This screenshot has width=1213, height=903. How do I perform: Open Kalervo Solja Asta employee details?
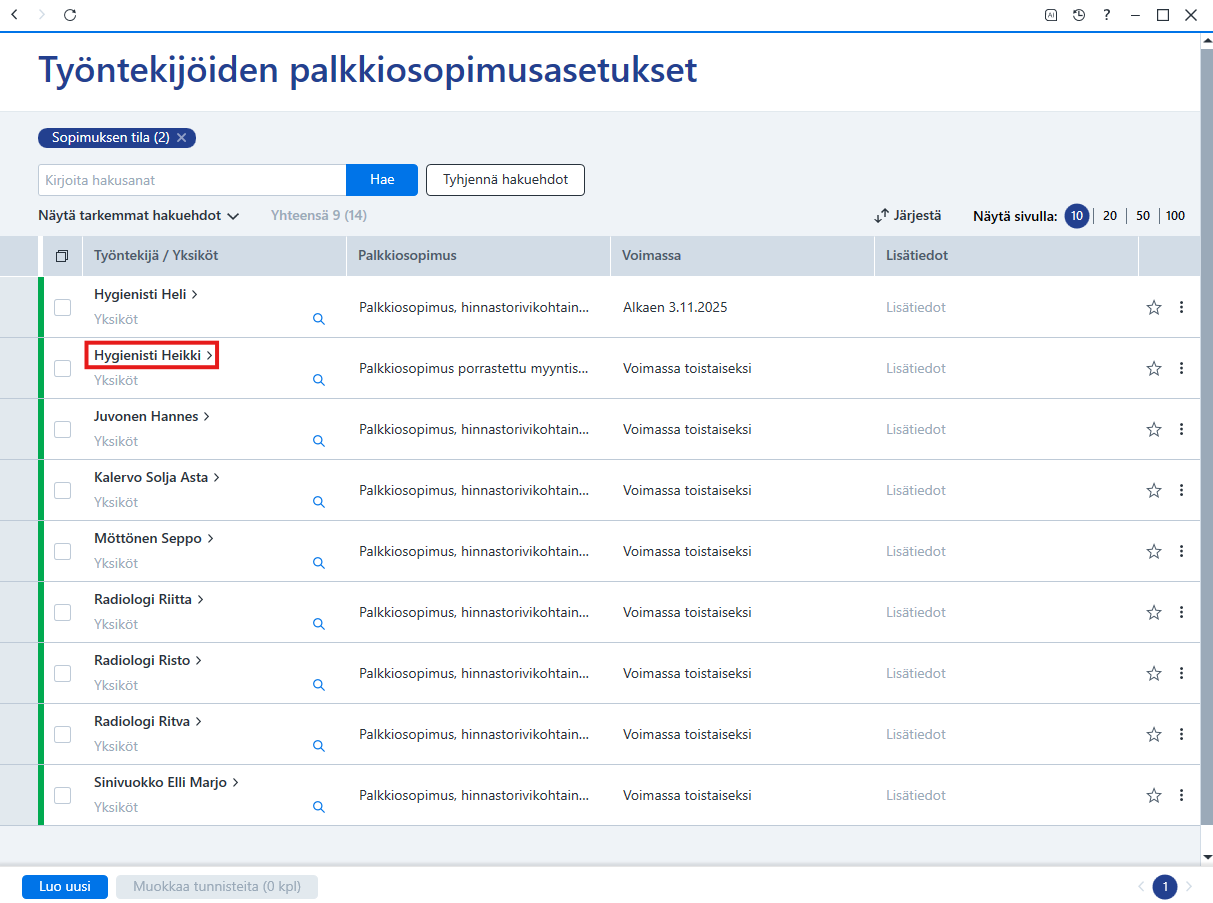(157, 477)
